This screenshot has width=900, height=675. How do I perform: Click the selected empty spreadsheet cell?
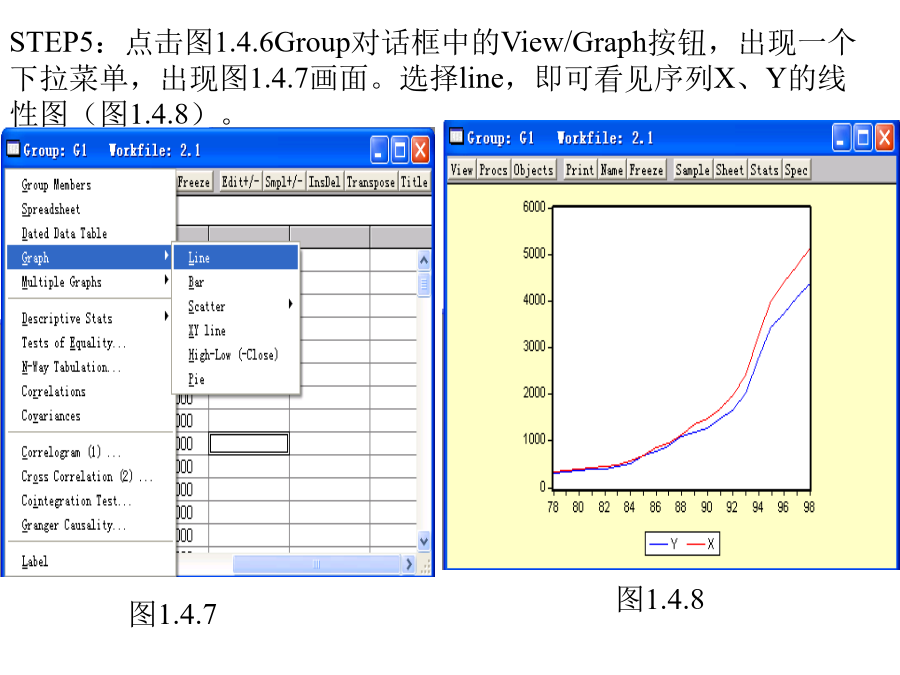coord(249,443)
